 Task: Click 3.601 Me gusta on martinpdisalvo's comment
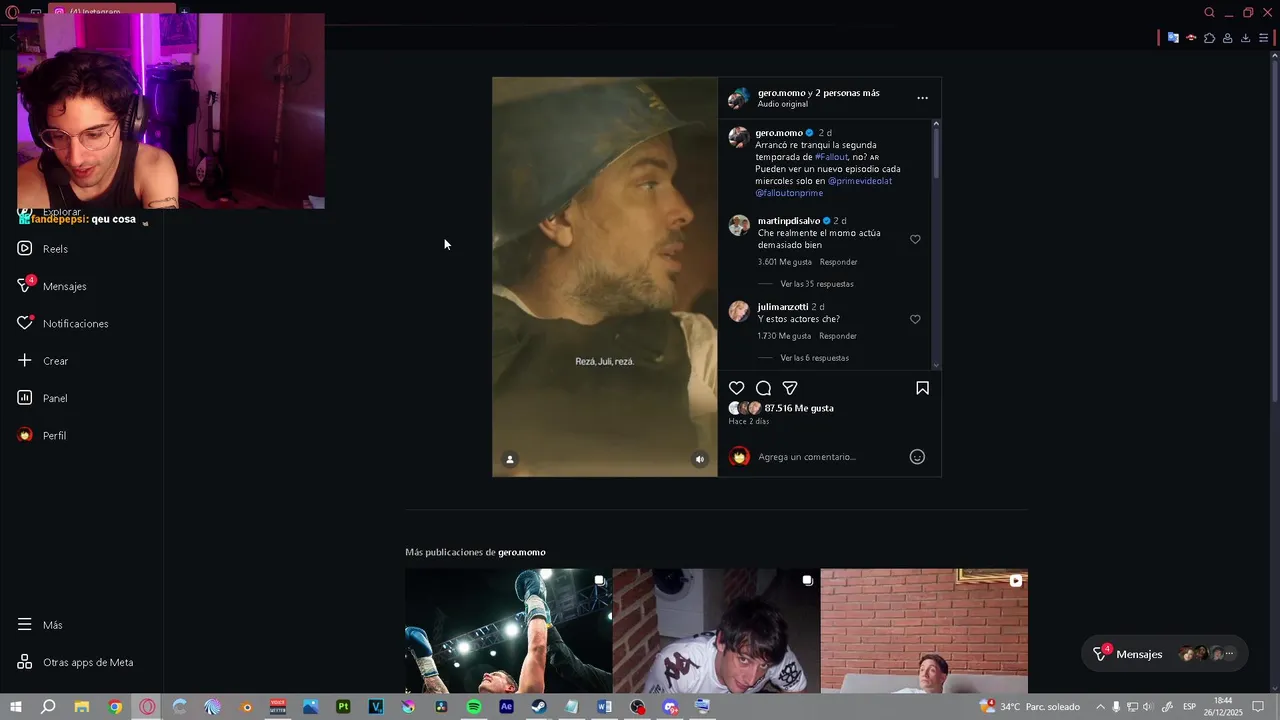pos(785,262)
